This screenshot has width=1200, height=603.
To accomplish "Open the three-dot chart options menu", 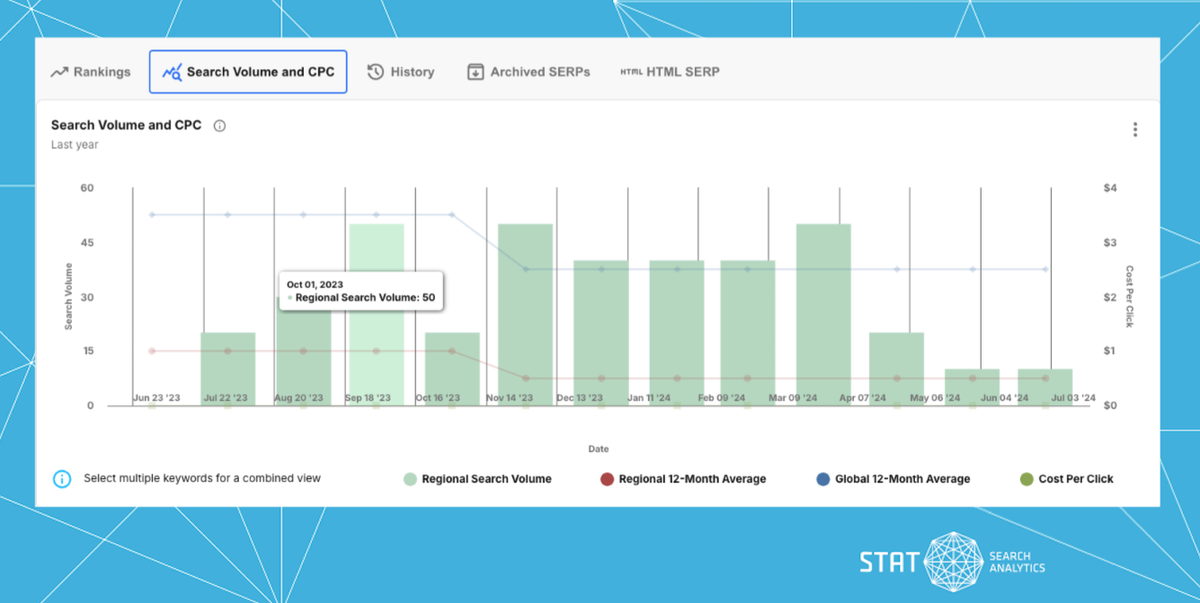I will point(1135,128).
